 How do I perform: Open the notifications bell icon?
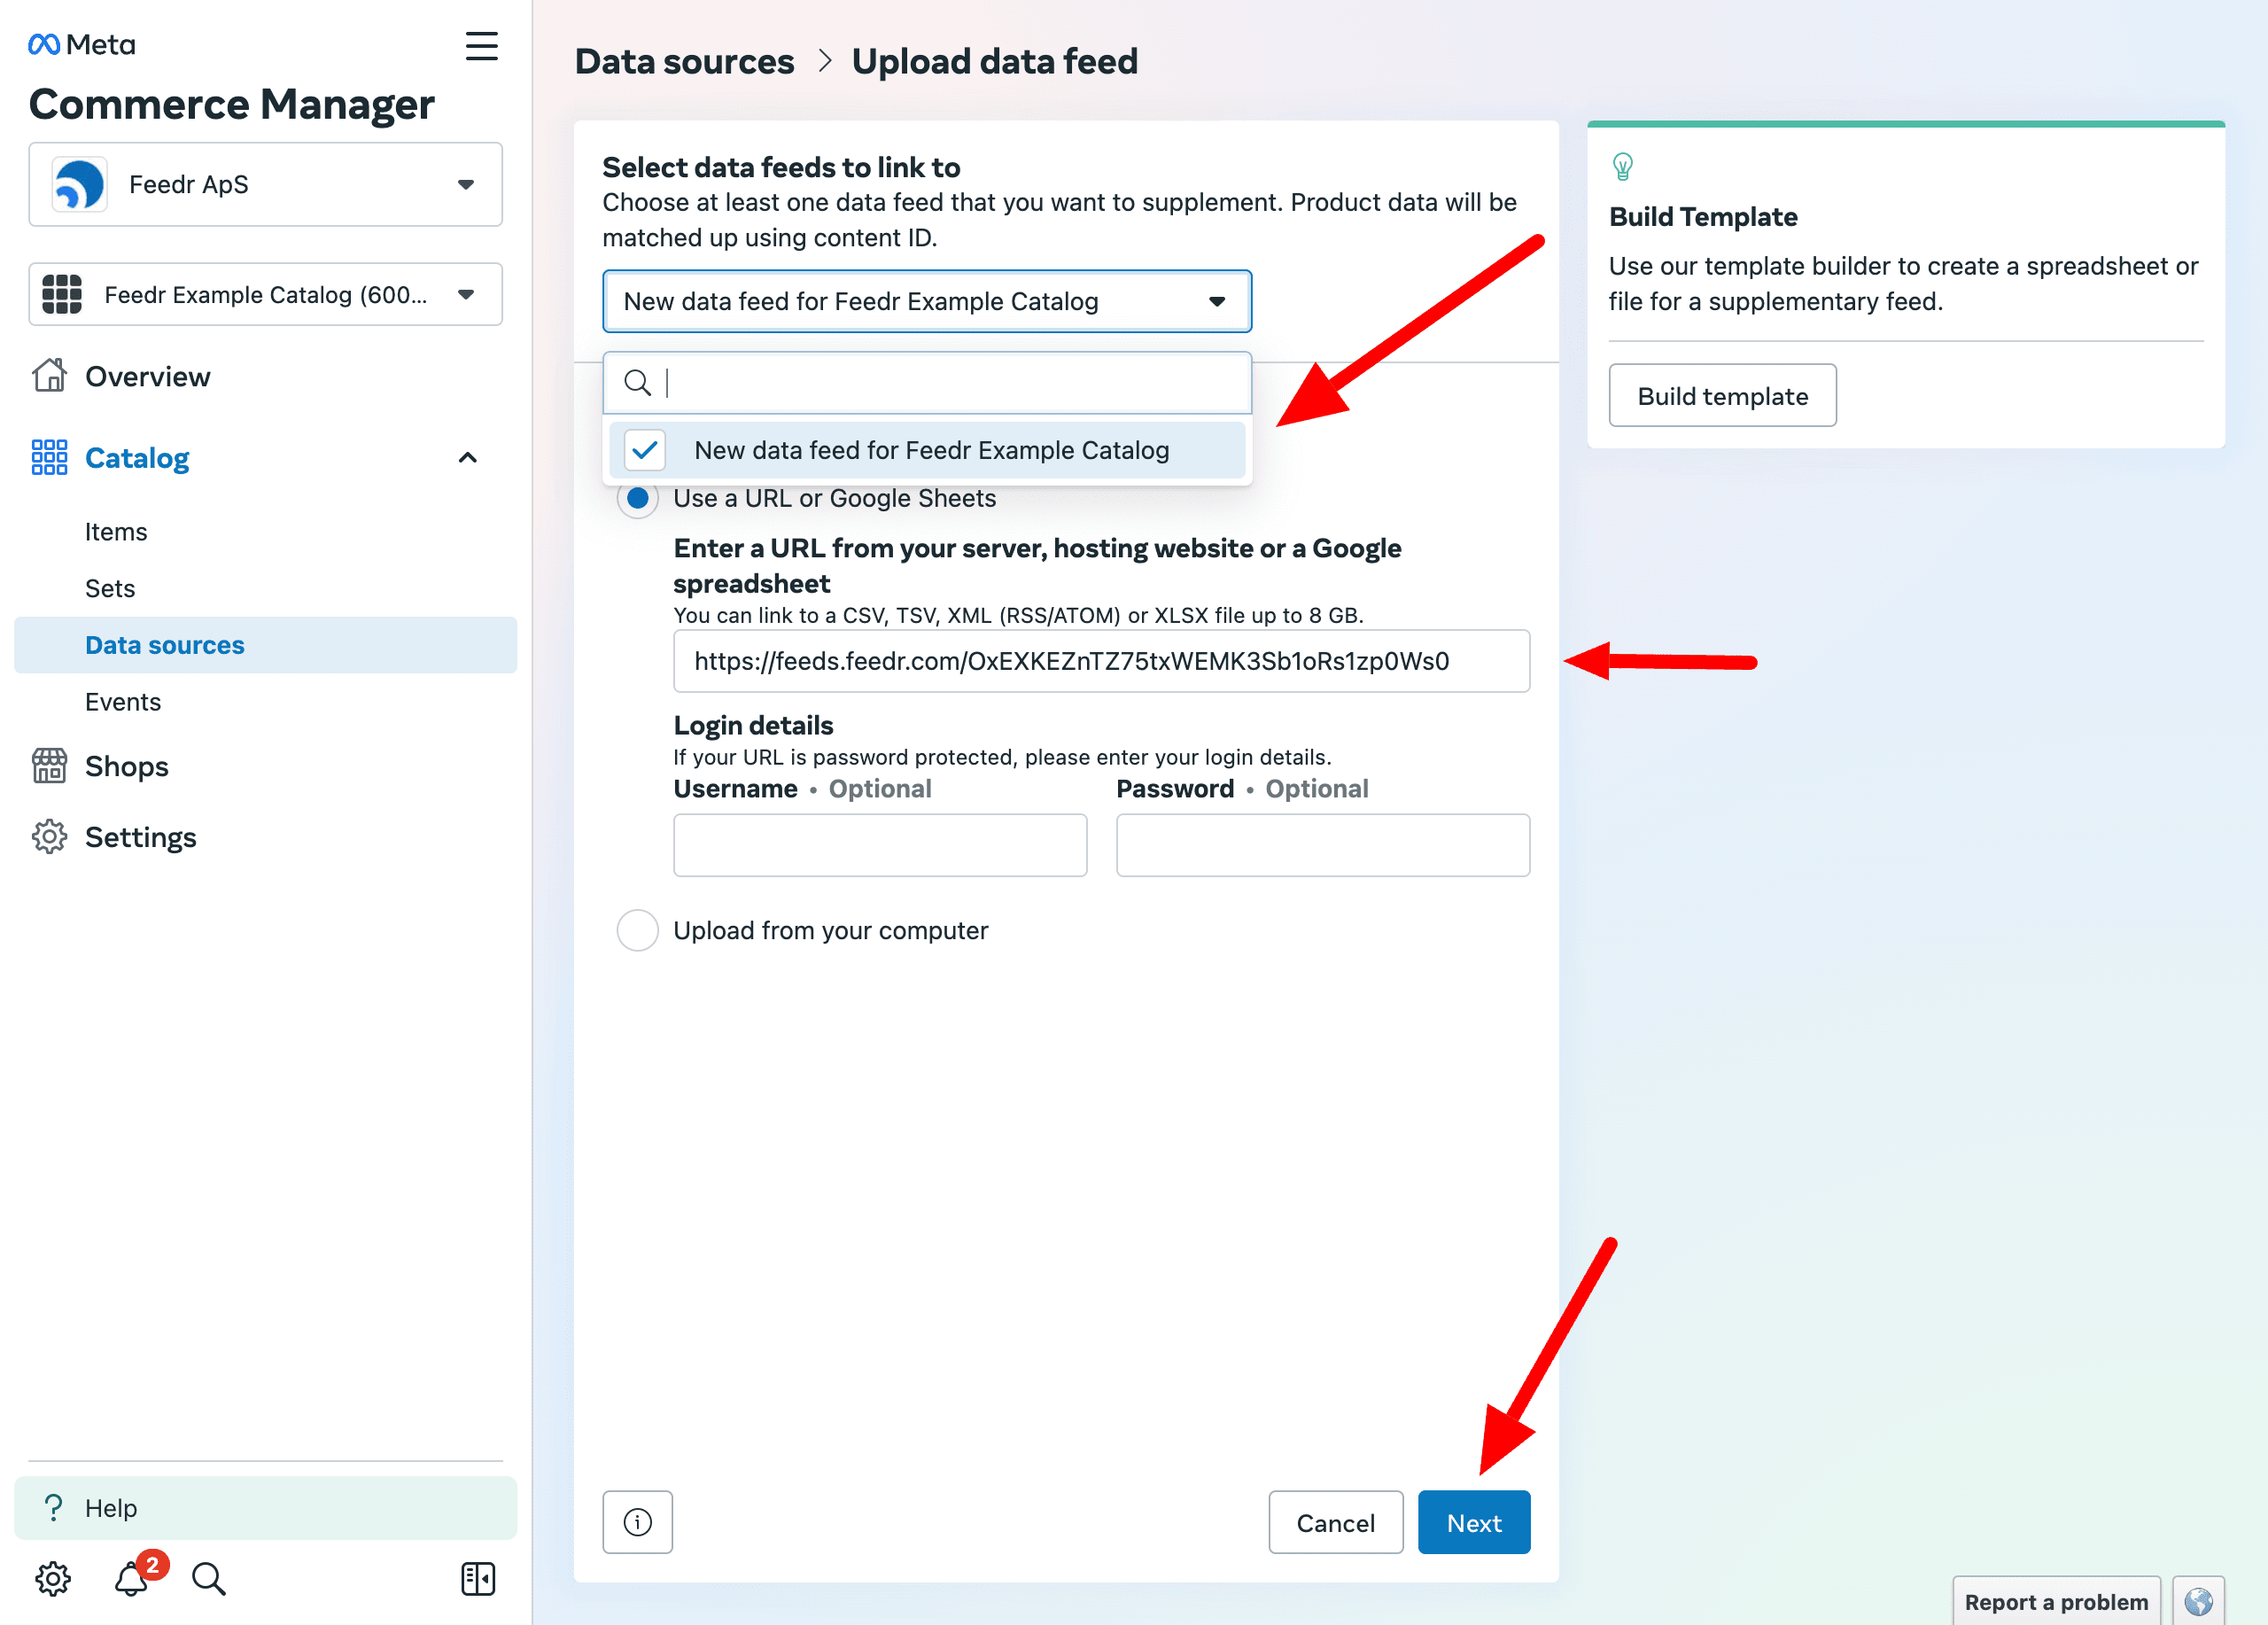coord(132,1578)
